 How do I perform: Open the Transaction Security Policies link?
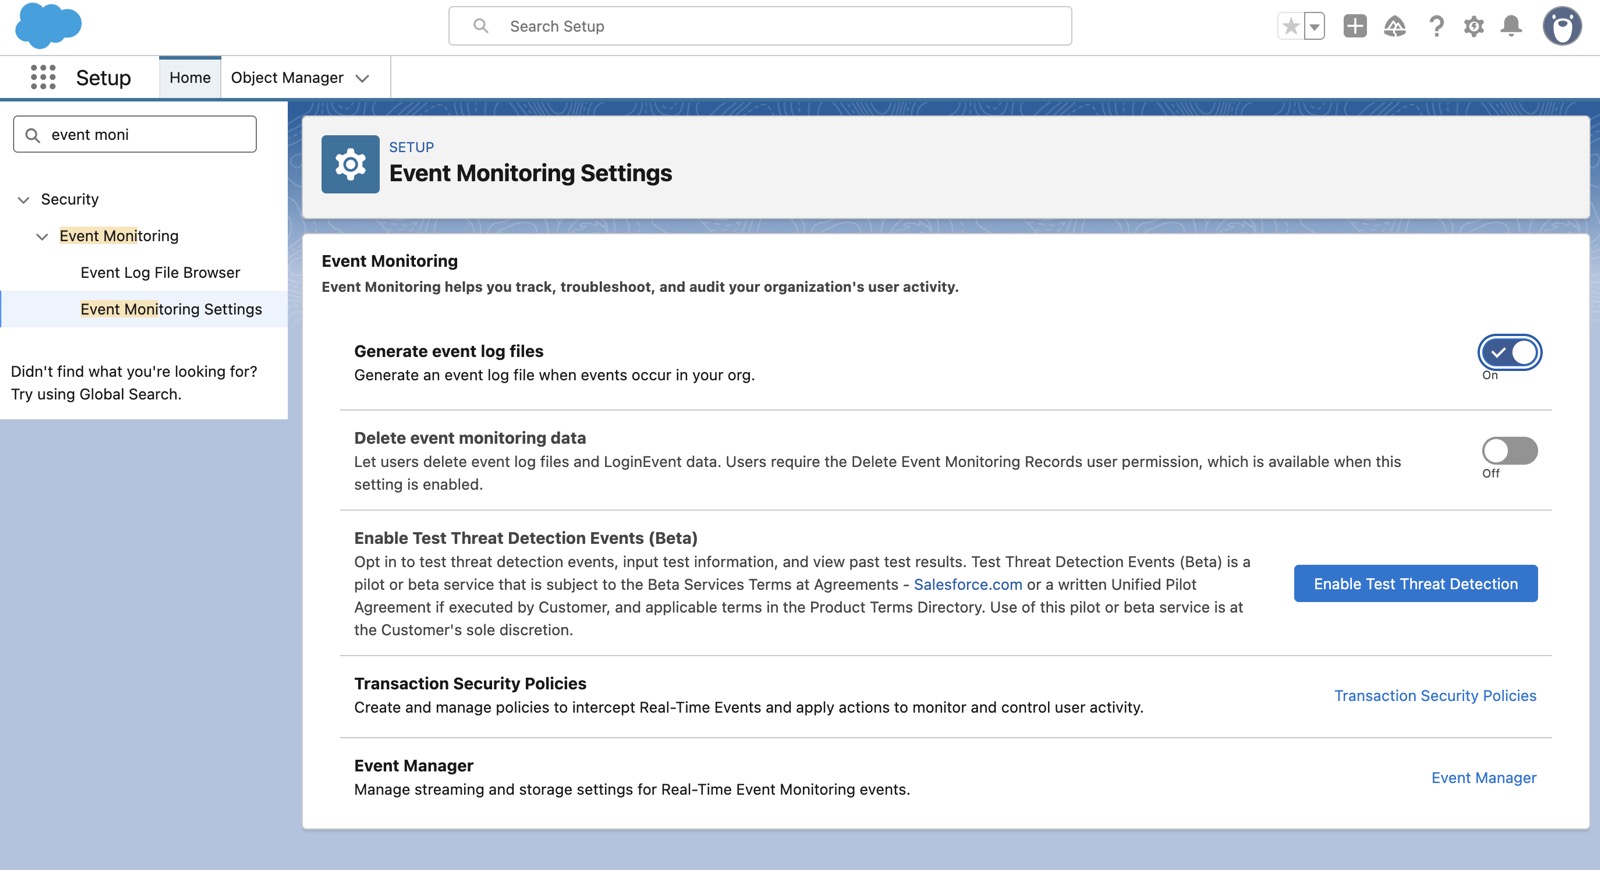point(1435,696)
